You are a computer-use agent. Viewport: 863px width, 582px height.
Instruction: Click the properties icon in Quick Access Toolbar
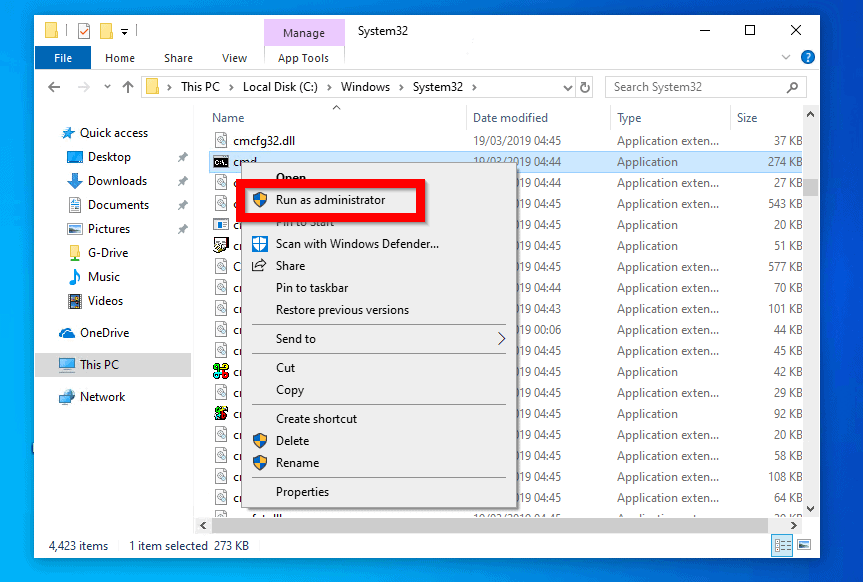[83, 30]
